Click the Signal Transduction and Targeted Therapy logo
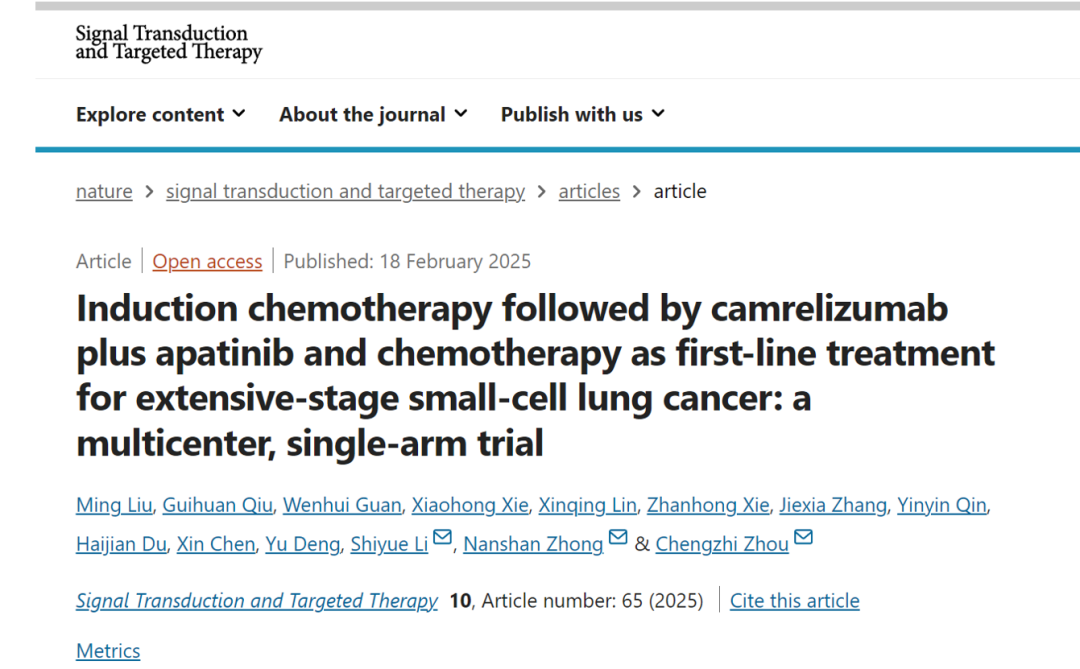The width and height of the screenshot is (1080, 669). 168,43
